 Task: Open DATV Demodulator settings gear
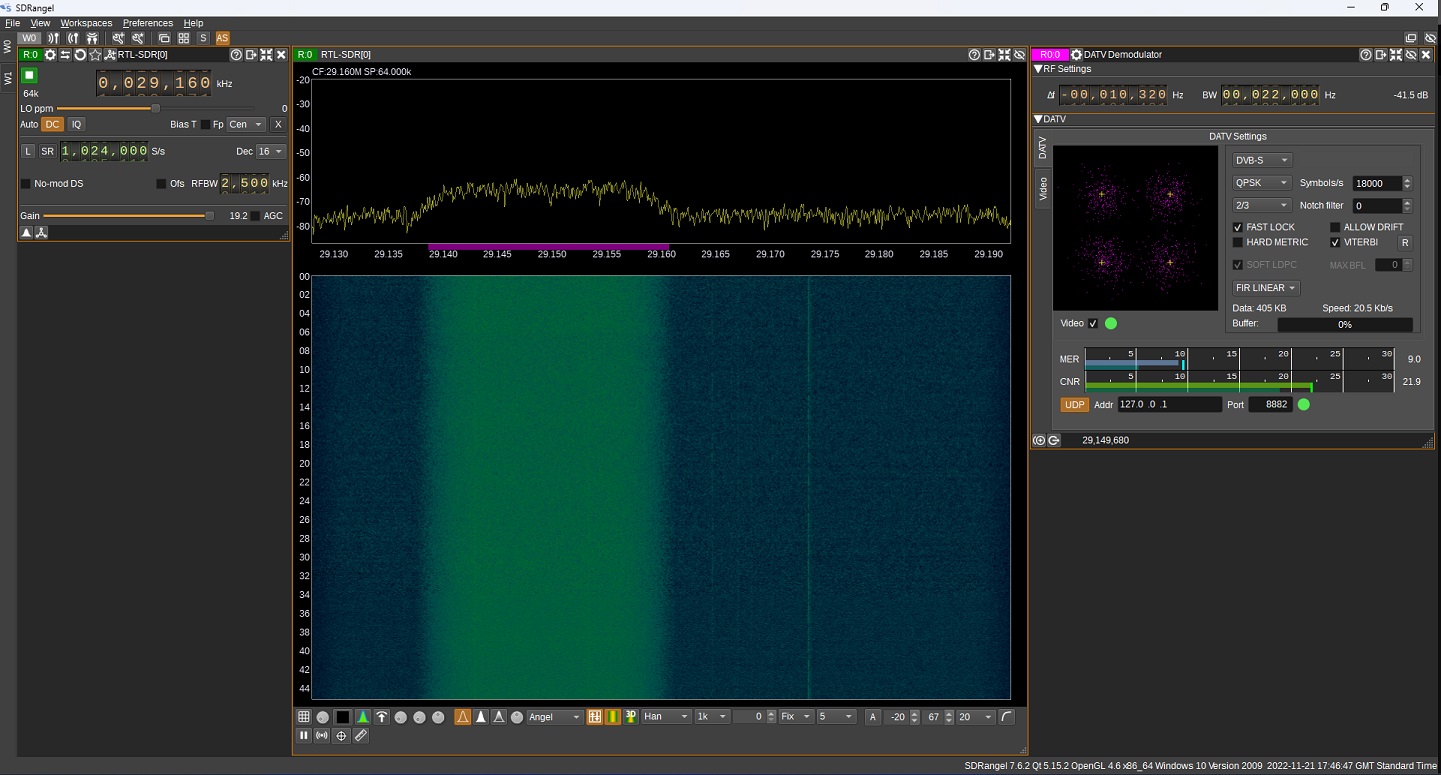[1076, 55]
